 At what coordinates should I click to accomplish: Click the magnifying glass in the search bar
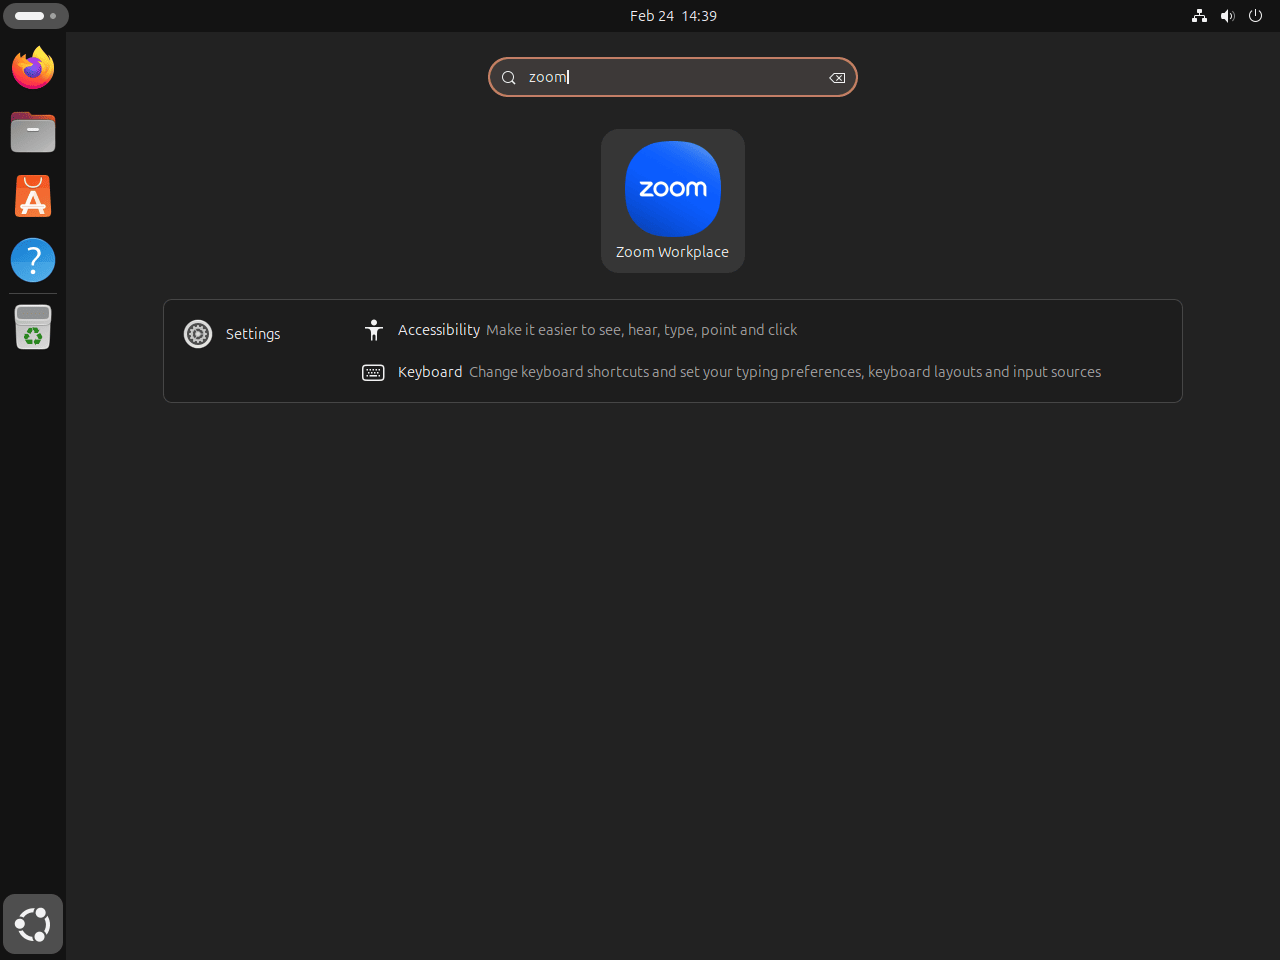(509, 77)
